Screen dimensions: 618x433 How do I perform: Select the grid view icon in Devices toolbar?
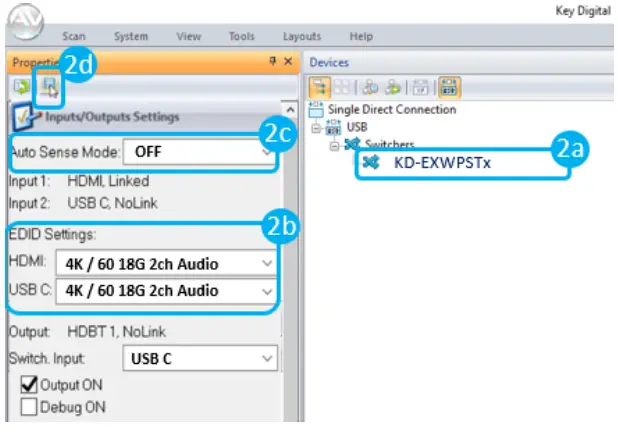coord(342,87)
